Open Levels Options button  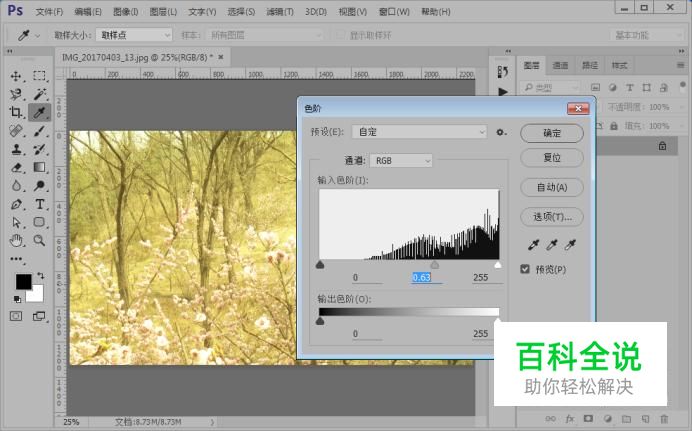point(552,217)
